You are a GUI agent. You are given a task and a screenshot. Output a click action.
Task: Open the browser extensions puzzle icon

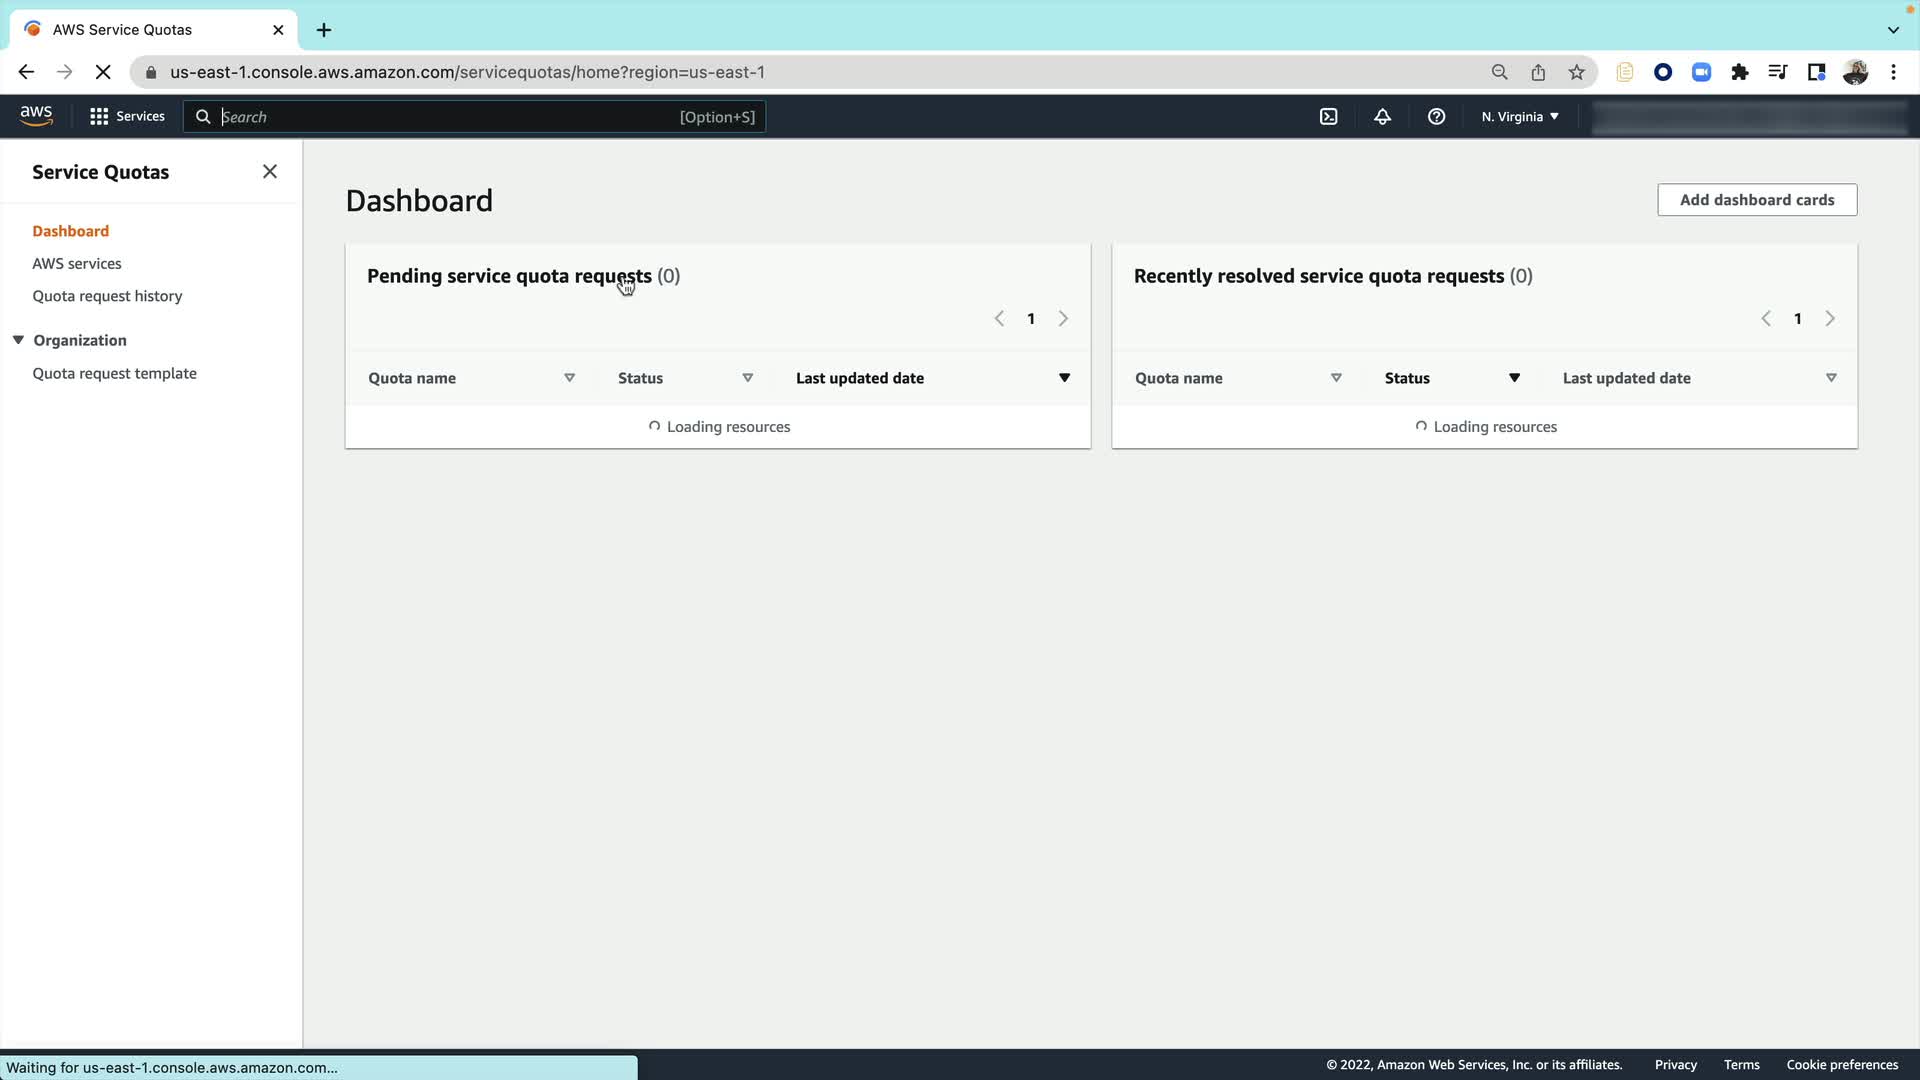[x=1739, y=72]
